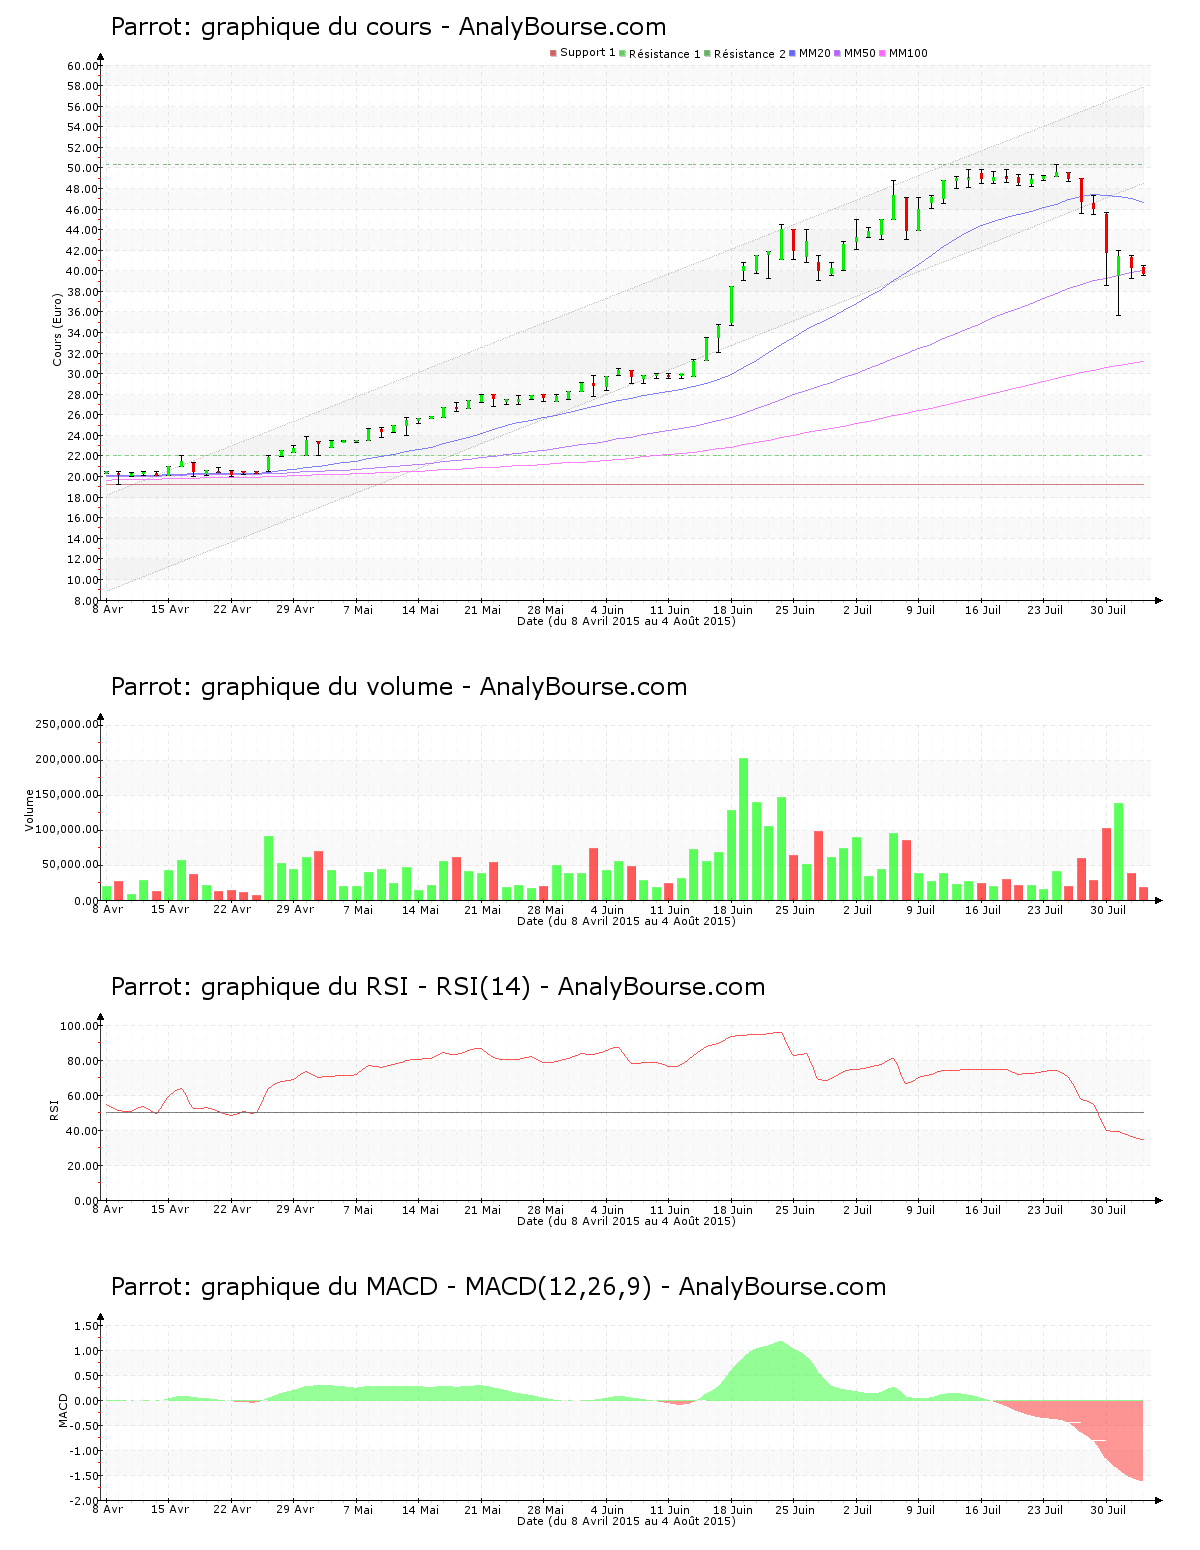Click the Résistance 2 legend entry
The width and height of the screenshot is (1200, 1550).
click(745, 54)
